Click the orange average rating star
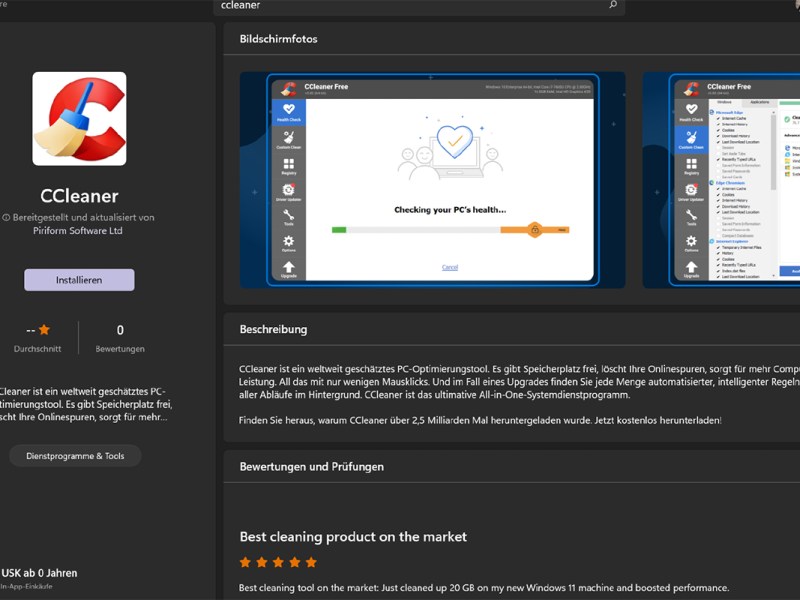The height and width of the screenshot is (600, 800). click(44, 330)
